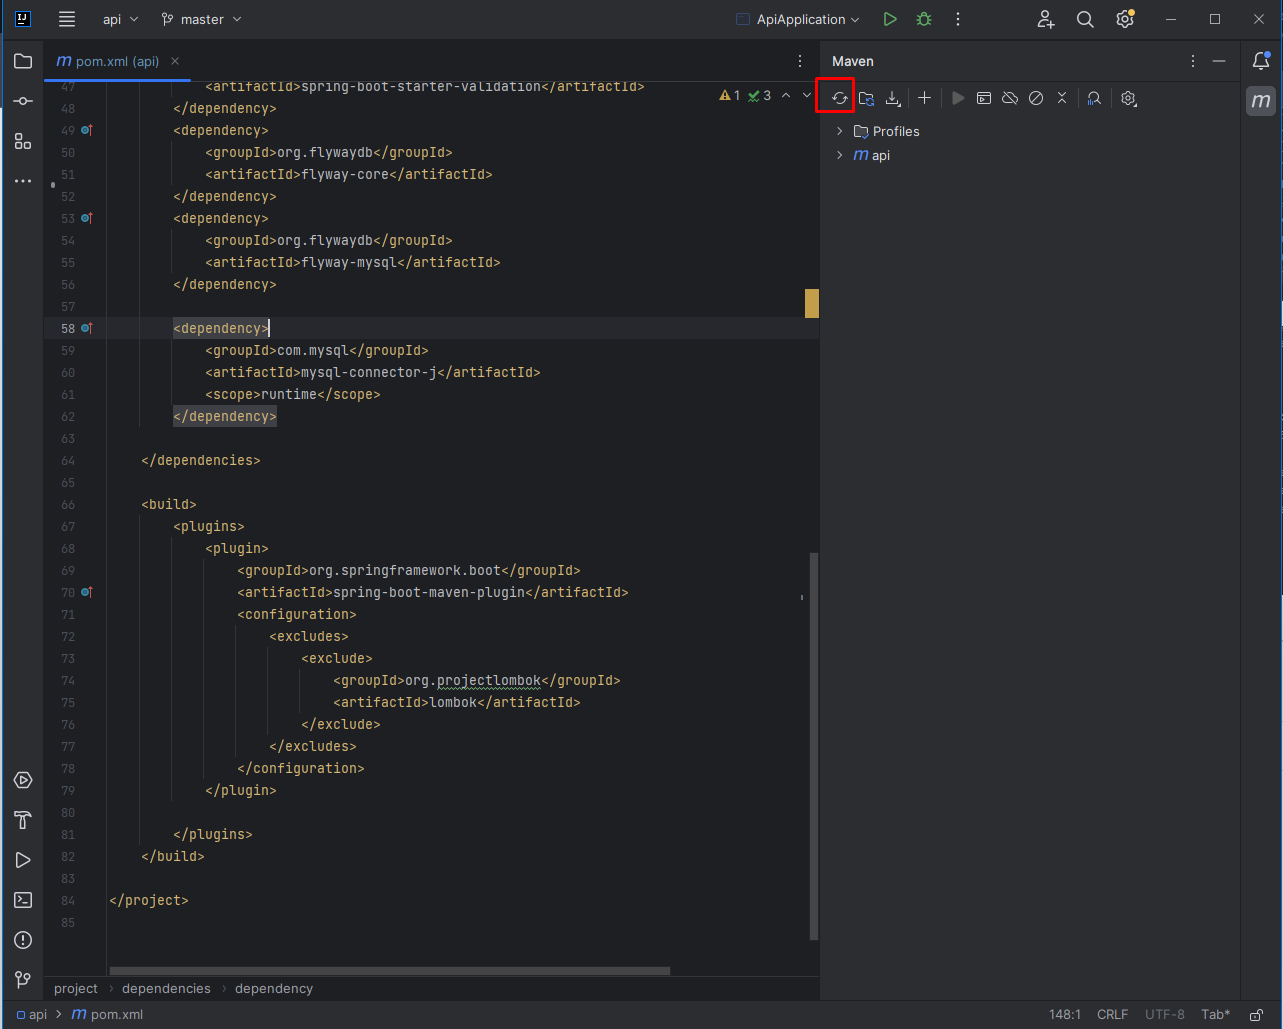Download sources and documentation icon
Image resolution: width=1283 pixels, height=1029 pixels.
pos(893,98)
